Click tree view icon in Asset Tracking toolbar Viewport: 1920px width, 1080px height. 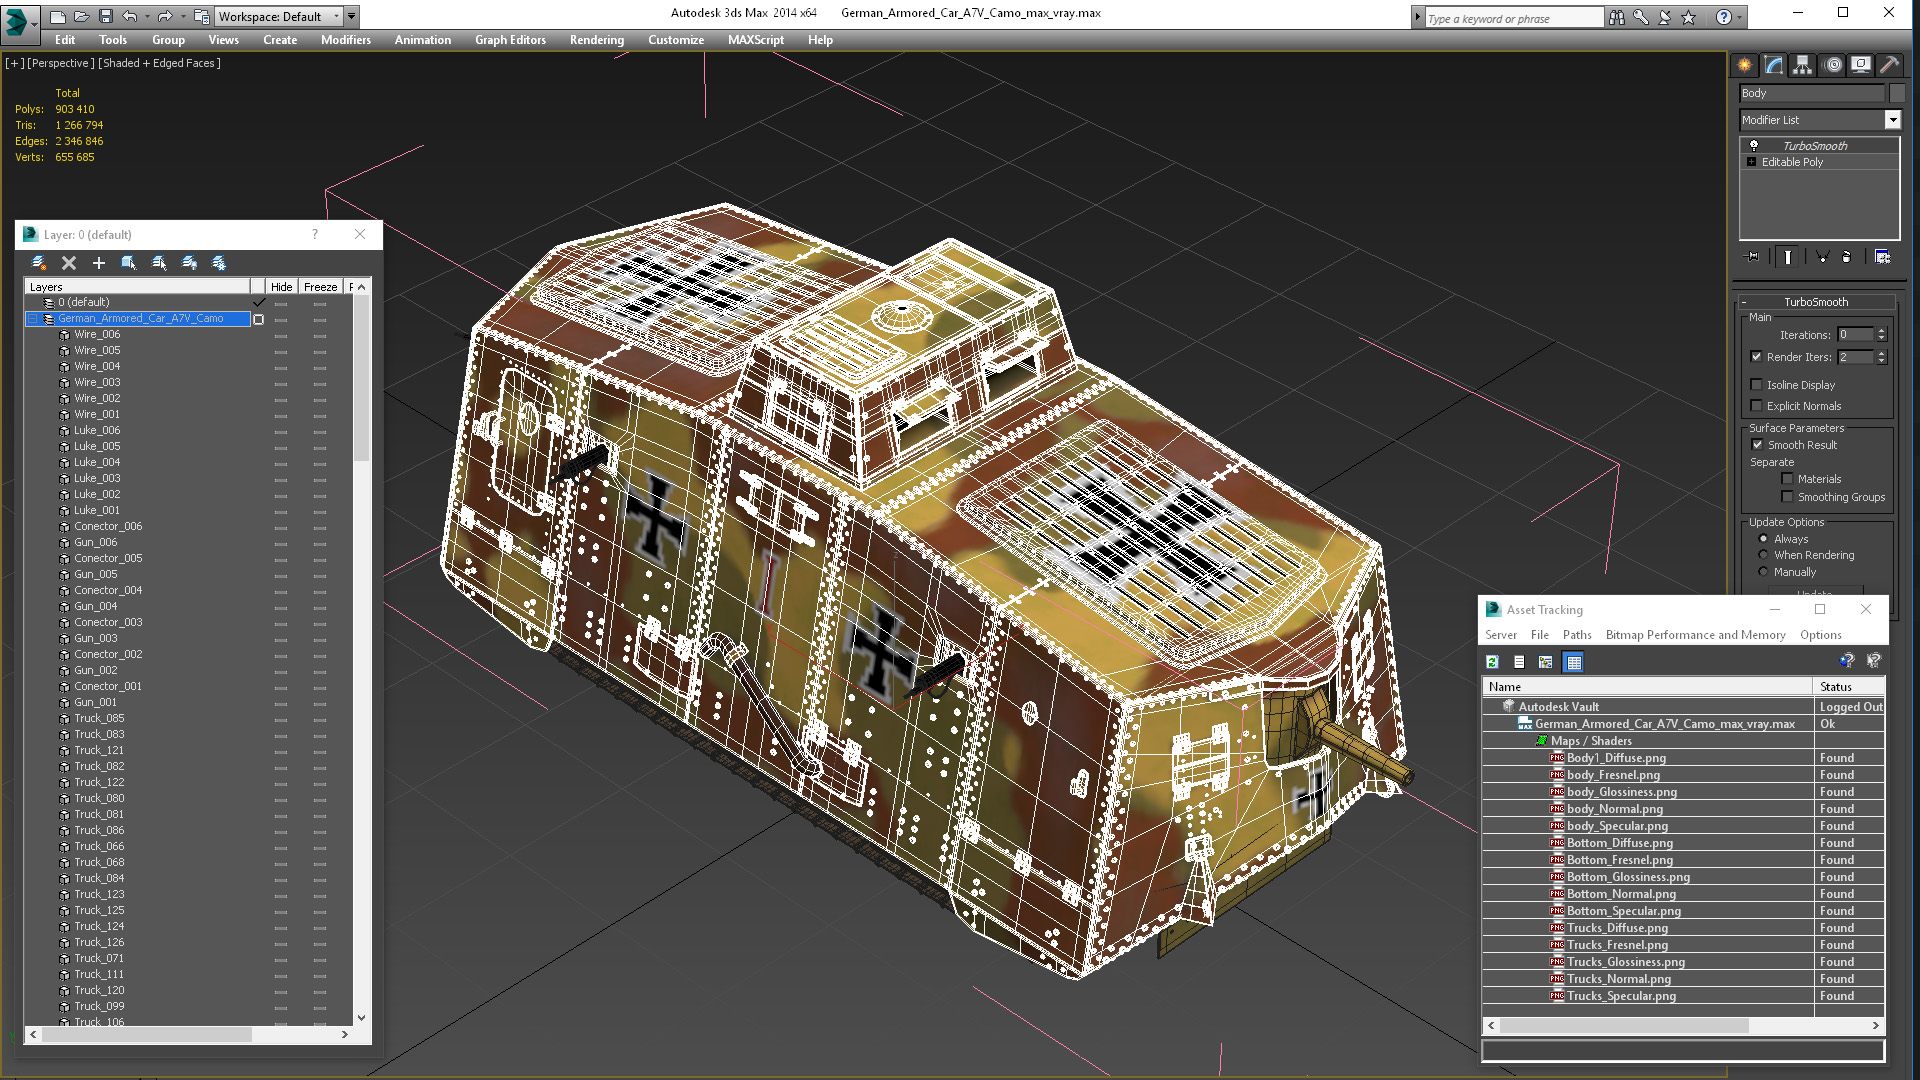coord(1546,662)
